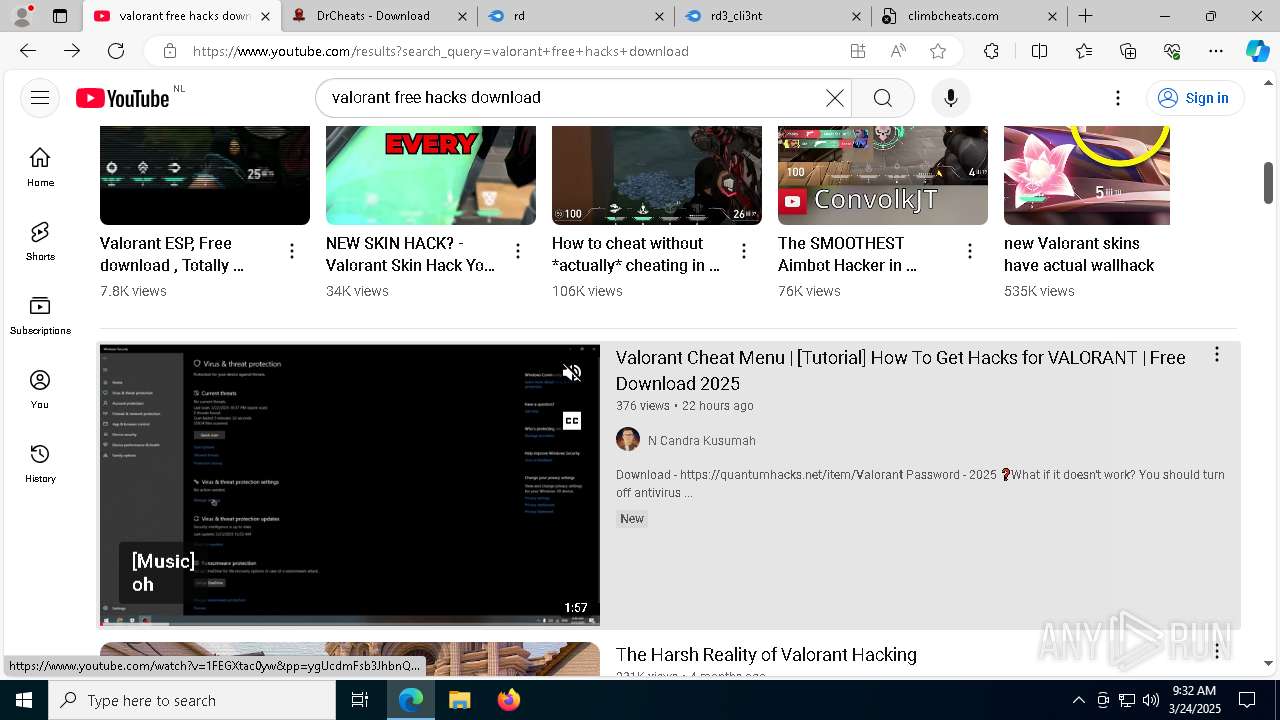Open Edge settings and more menu
Image resolution: width=1280 pixels, height=720 pixels.
pos(1216,51)
